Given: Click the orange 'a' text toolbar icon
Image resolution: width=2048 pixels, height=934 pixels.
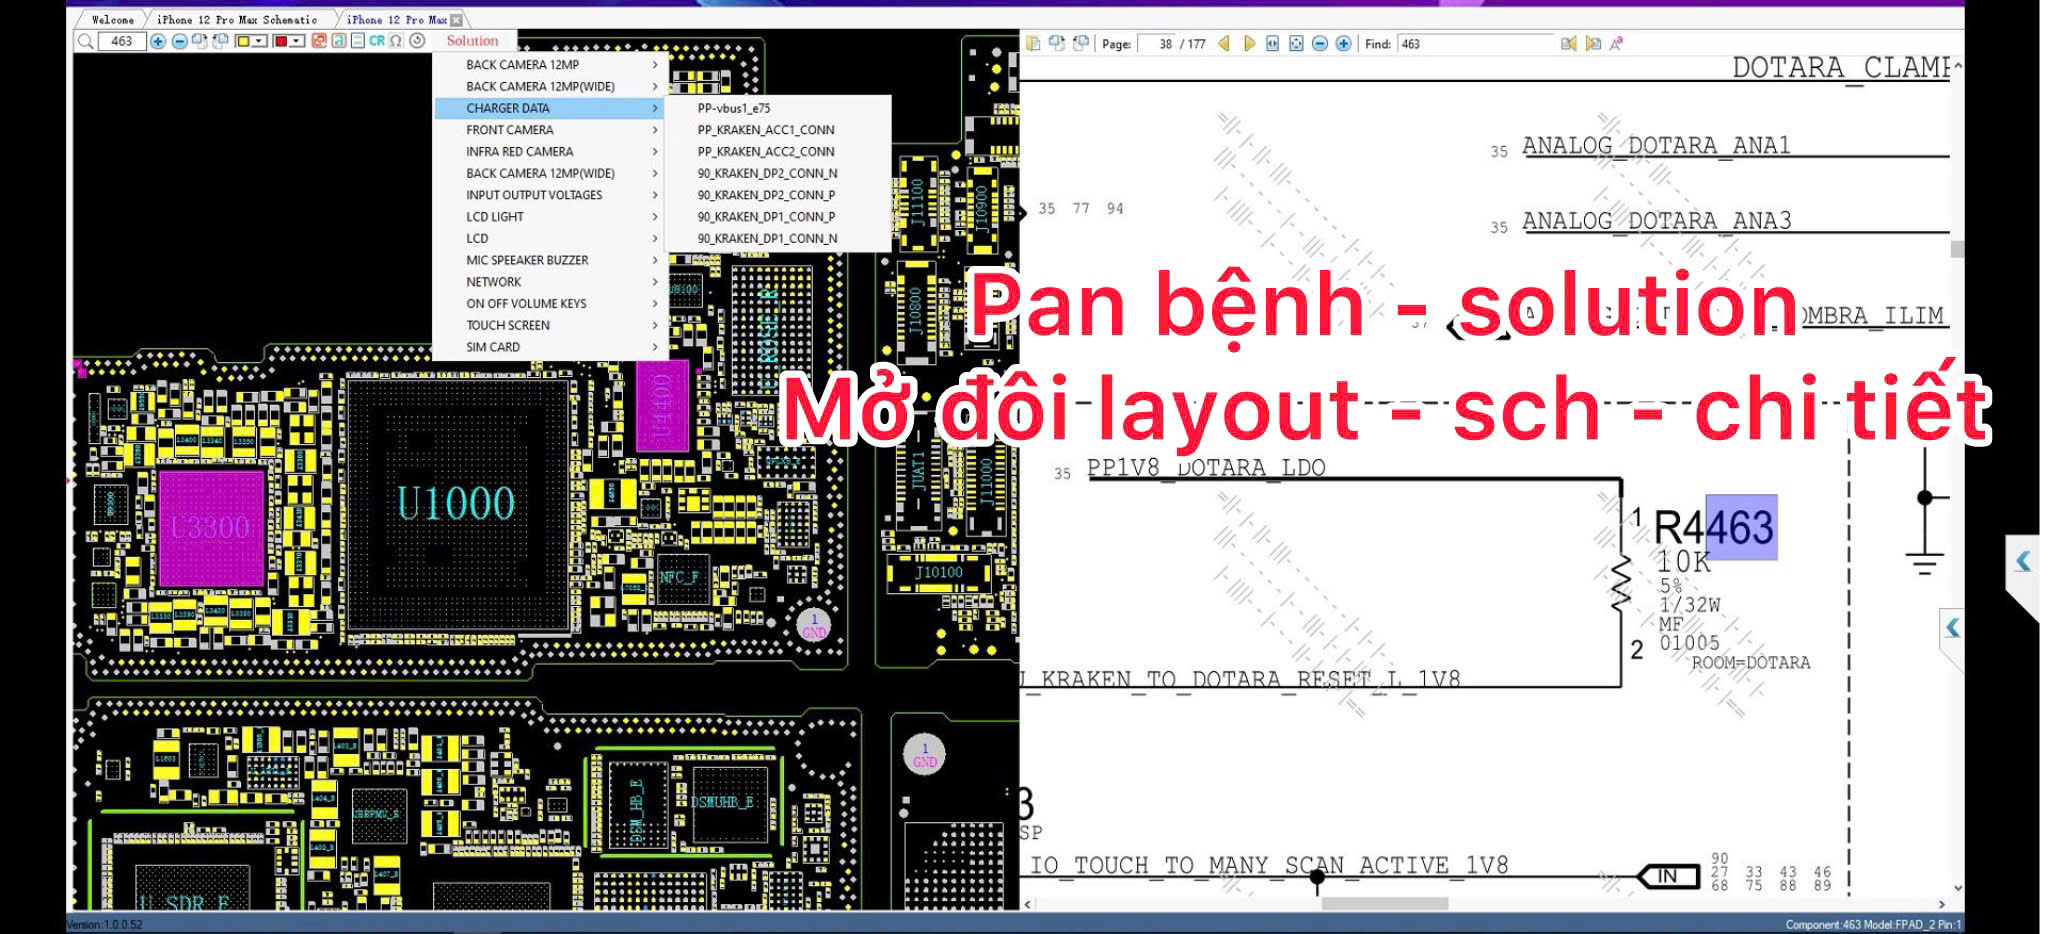Looking at the screenshot, I should click(339, 41).
